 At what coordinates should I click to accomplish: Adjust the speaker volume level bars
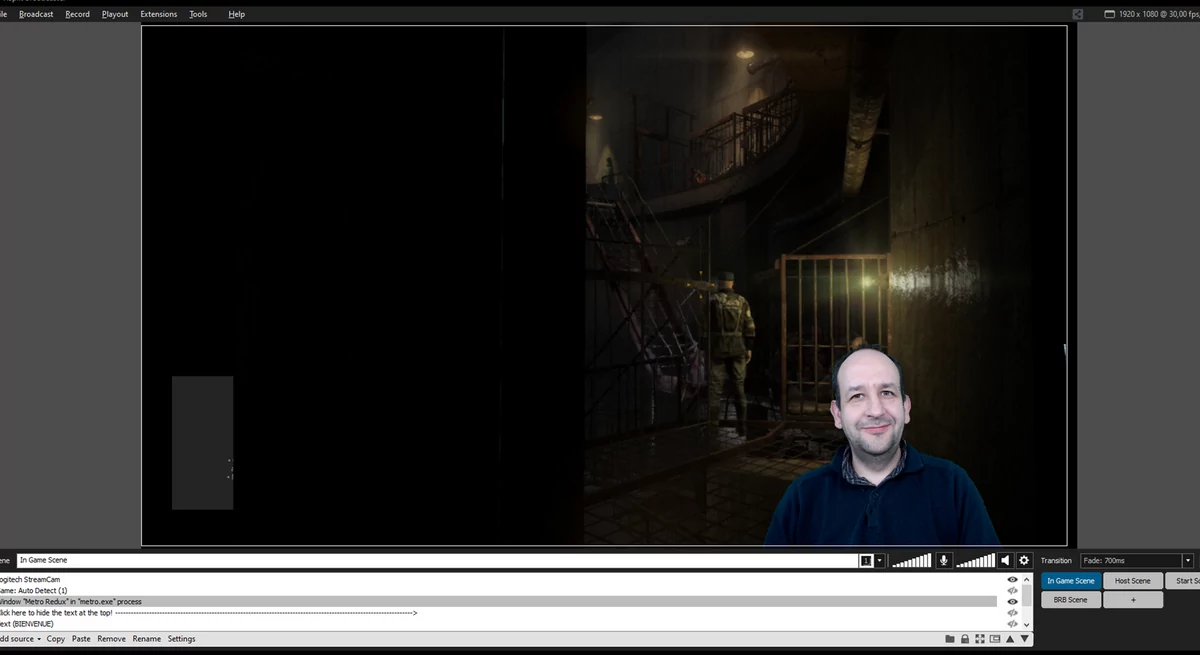tap(976, 561)
